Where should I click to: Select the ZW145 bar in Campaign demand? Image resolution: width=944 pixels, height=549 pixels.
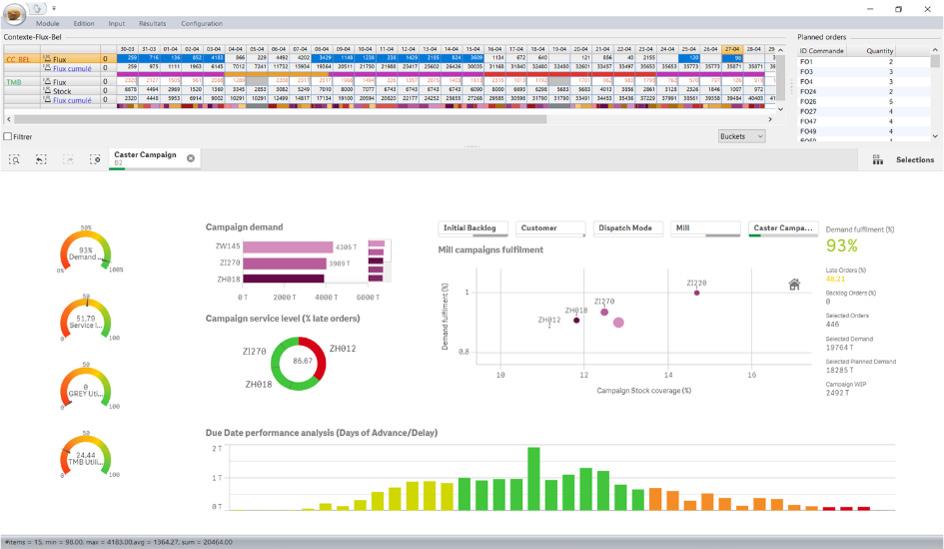[x=288, y=247]
